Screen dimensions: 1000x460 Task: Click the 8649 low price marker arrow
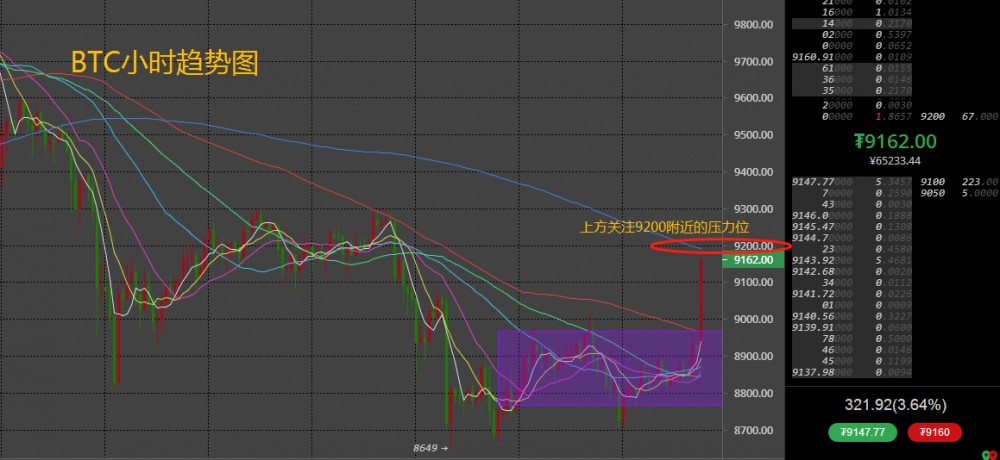click(432, 448)
